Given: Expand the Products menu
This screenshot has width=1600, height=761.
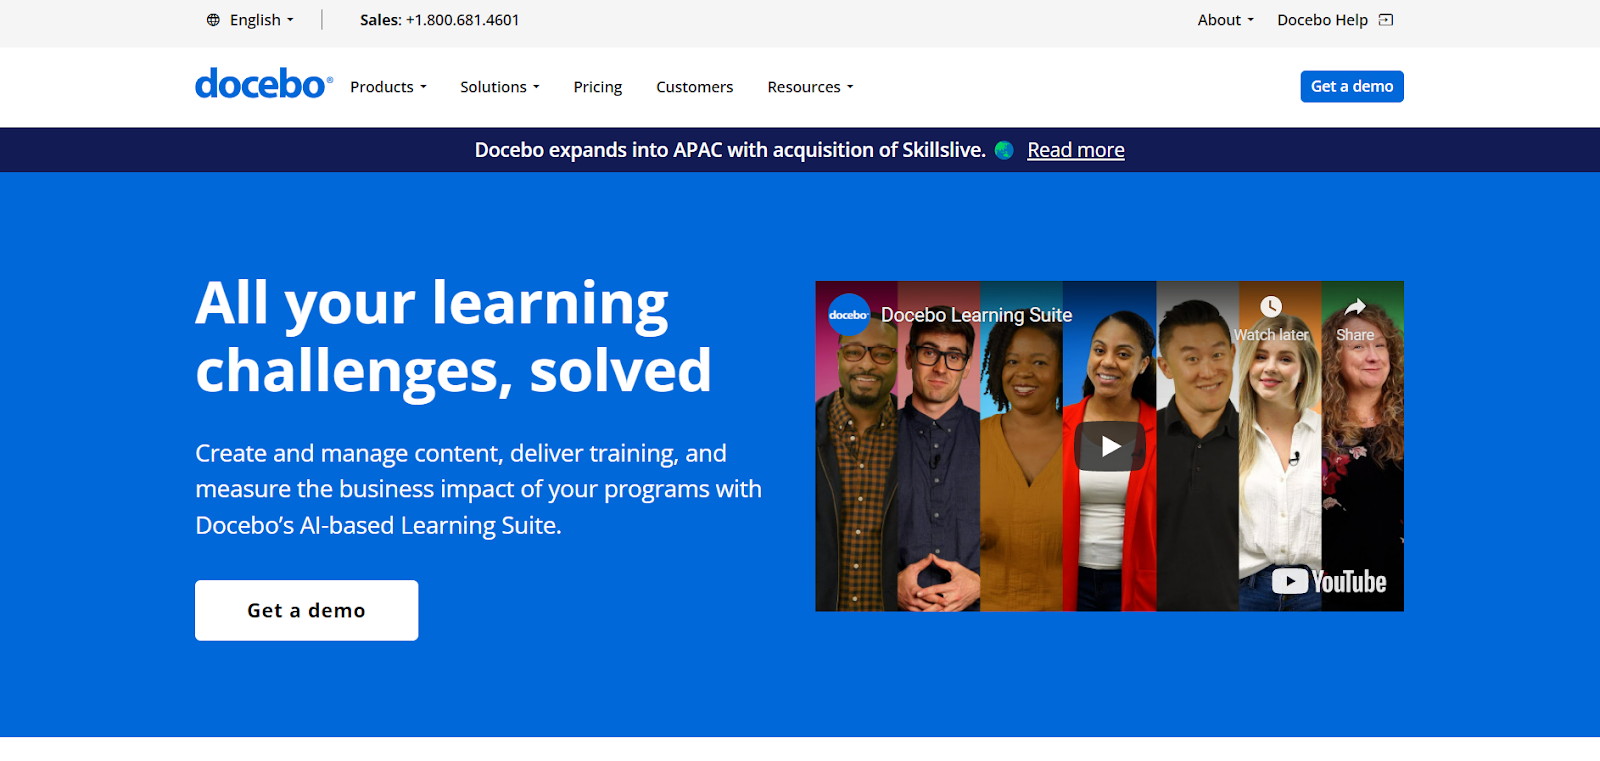Looking at the screenshot, I should pyautogui.click(x=388, y=87).
